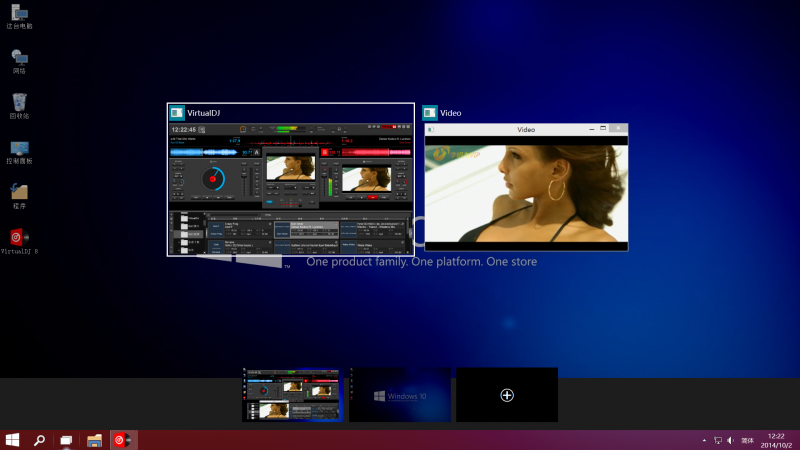Click the 简体 input method indicator
The image size is (800, 450).
coord(747,440)
